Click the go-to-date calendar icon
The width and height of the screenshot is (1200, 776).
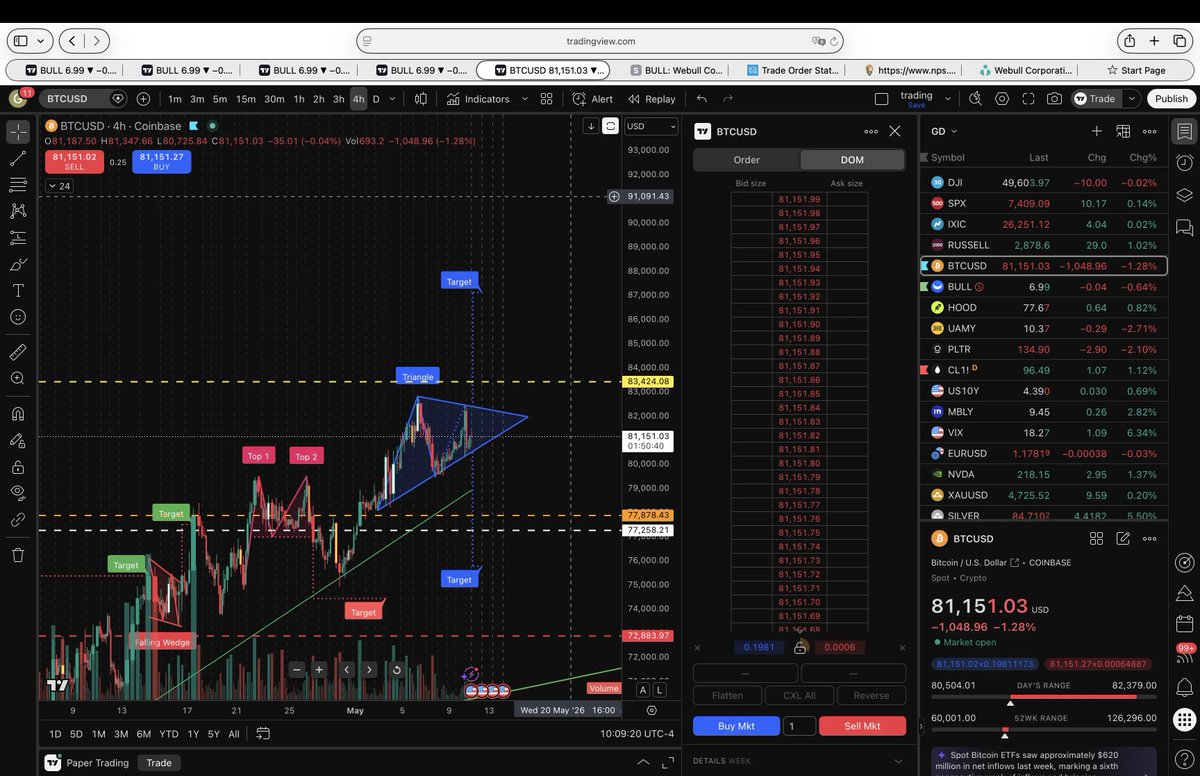click(x=263, y=733)
